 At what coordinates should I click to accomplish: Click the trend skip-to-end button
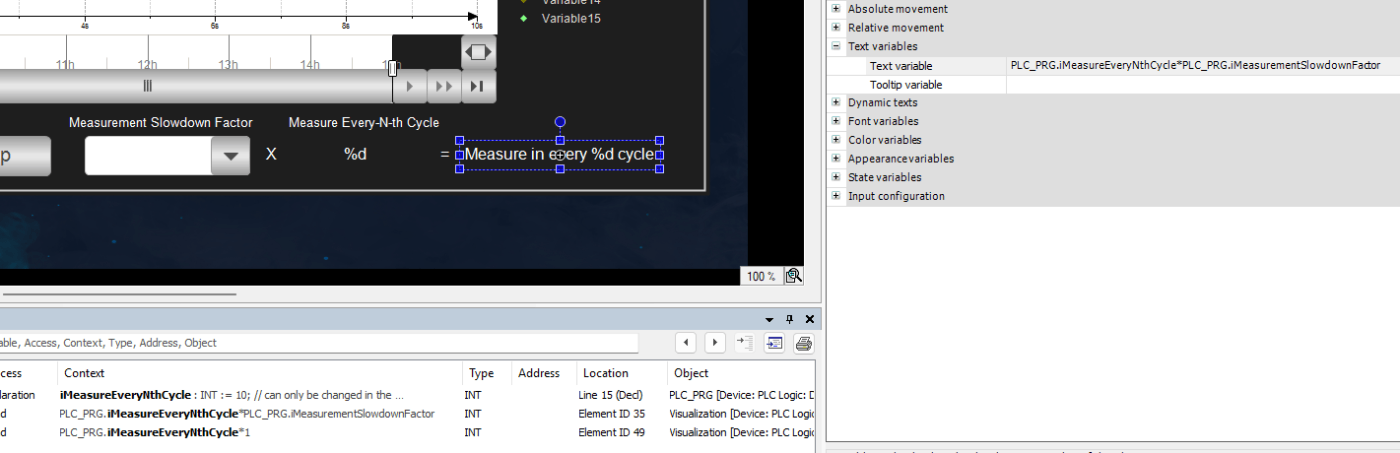[x=478, y=86]
